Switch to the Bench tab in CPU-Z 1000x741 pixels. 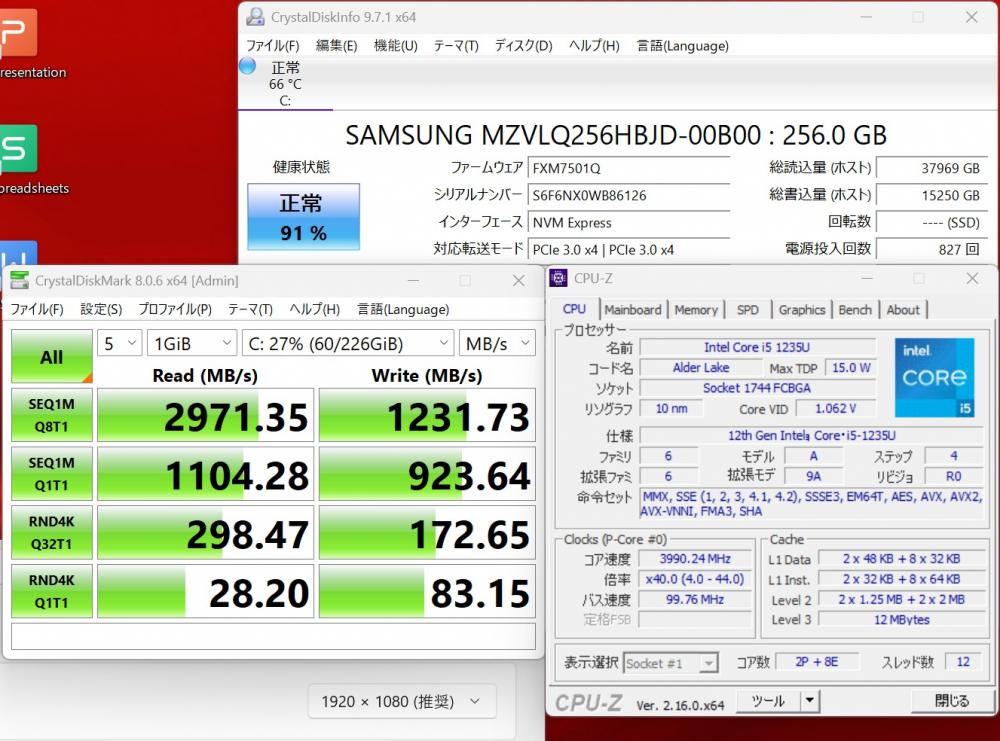(x=855, y=310)
